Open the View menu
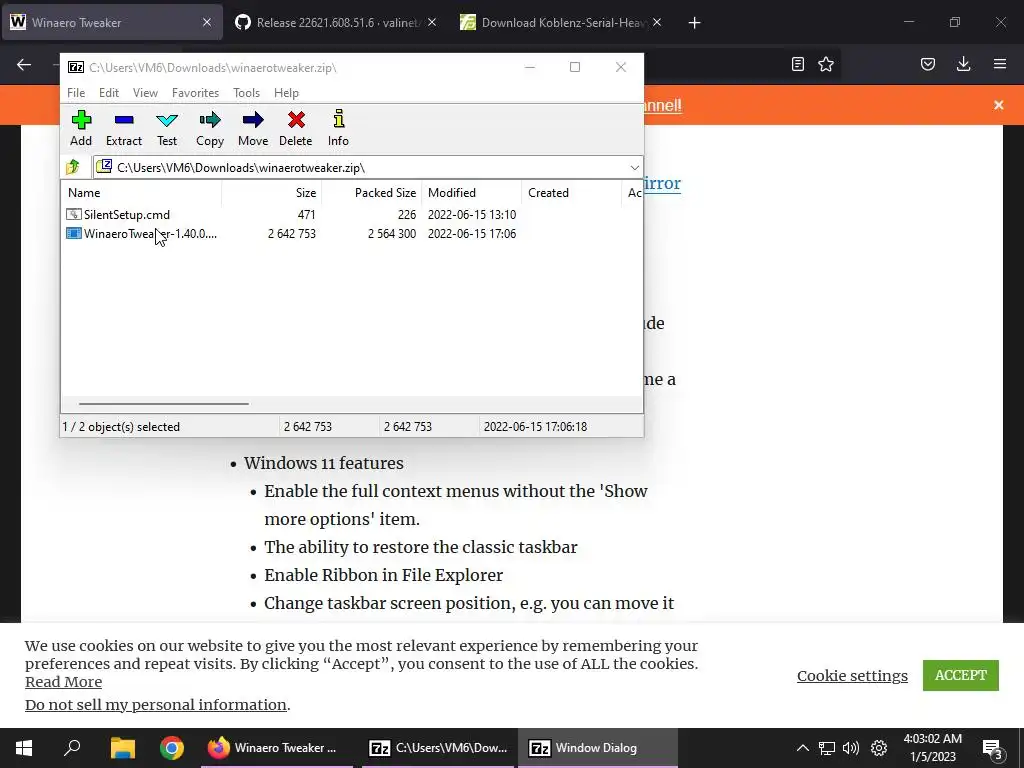1024x768 pixels. click(145, 93)
